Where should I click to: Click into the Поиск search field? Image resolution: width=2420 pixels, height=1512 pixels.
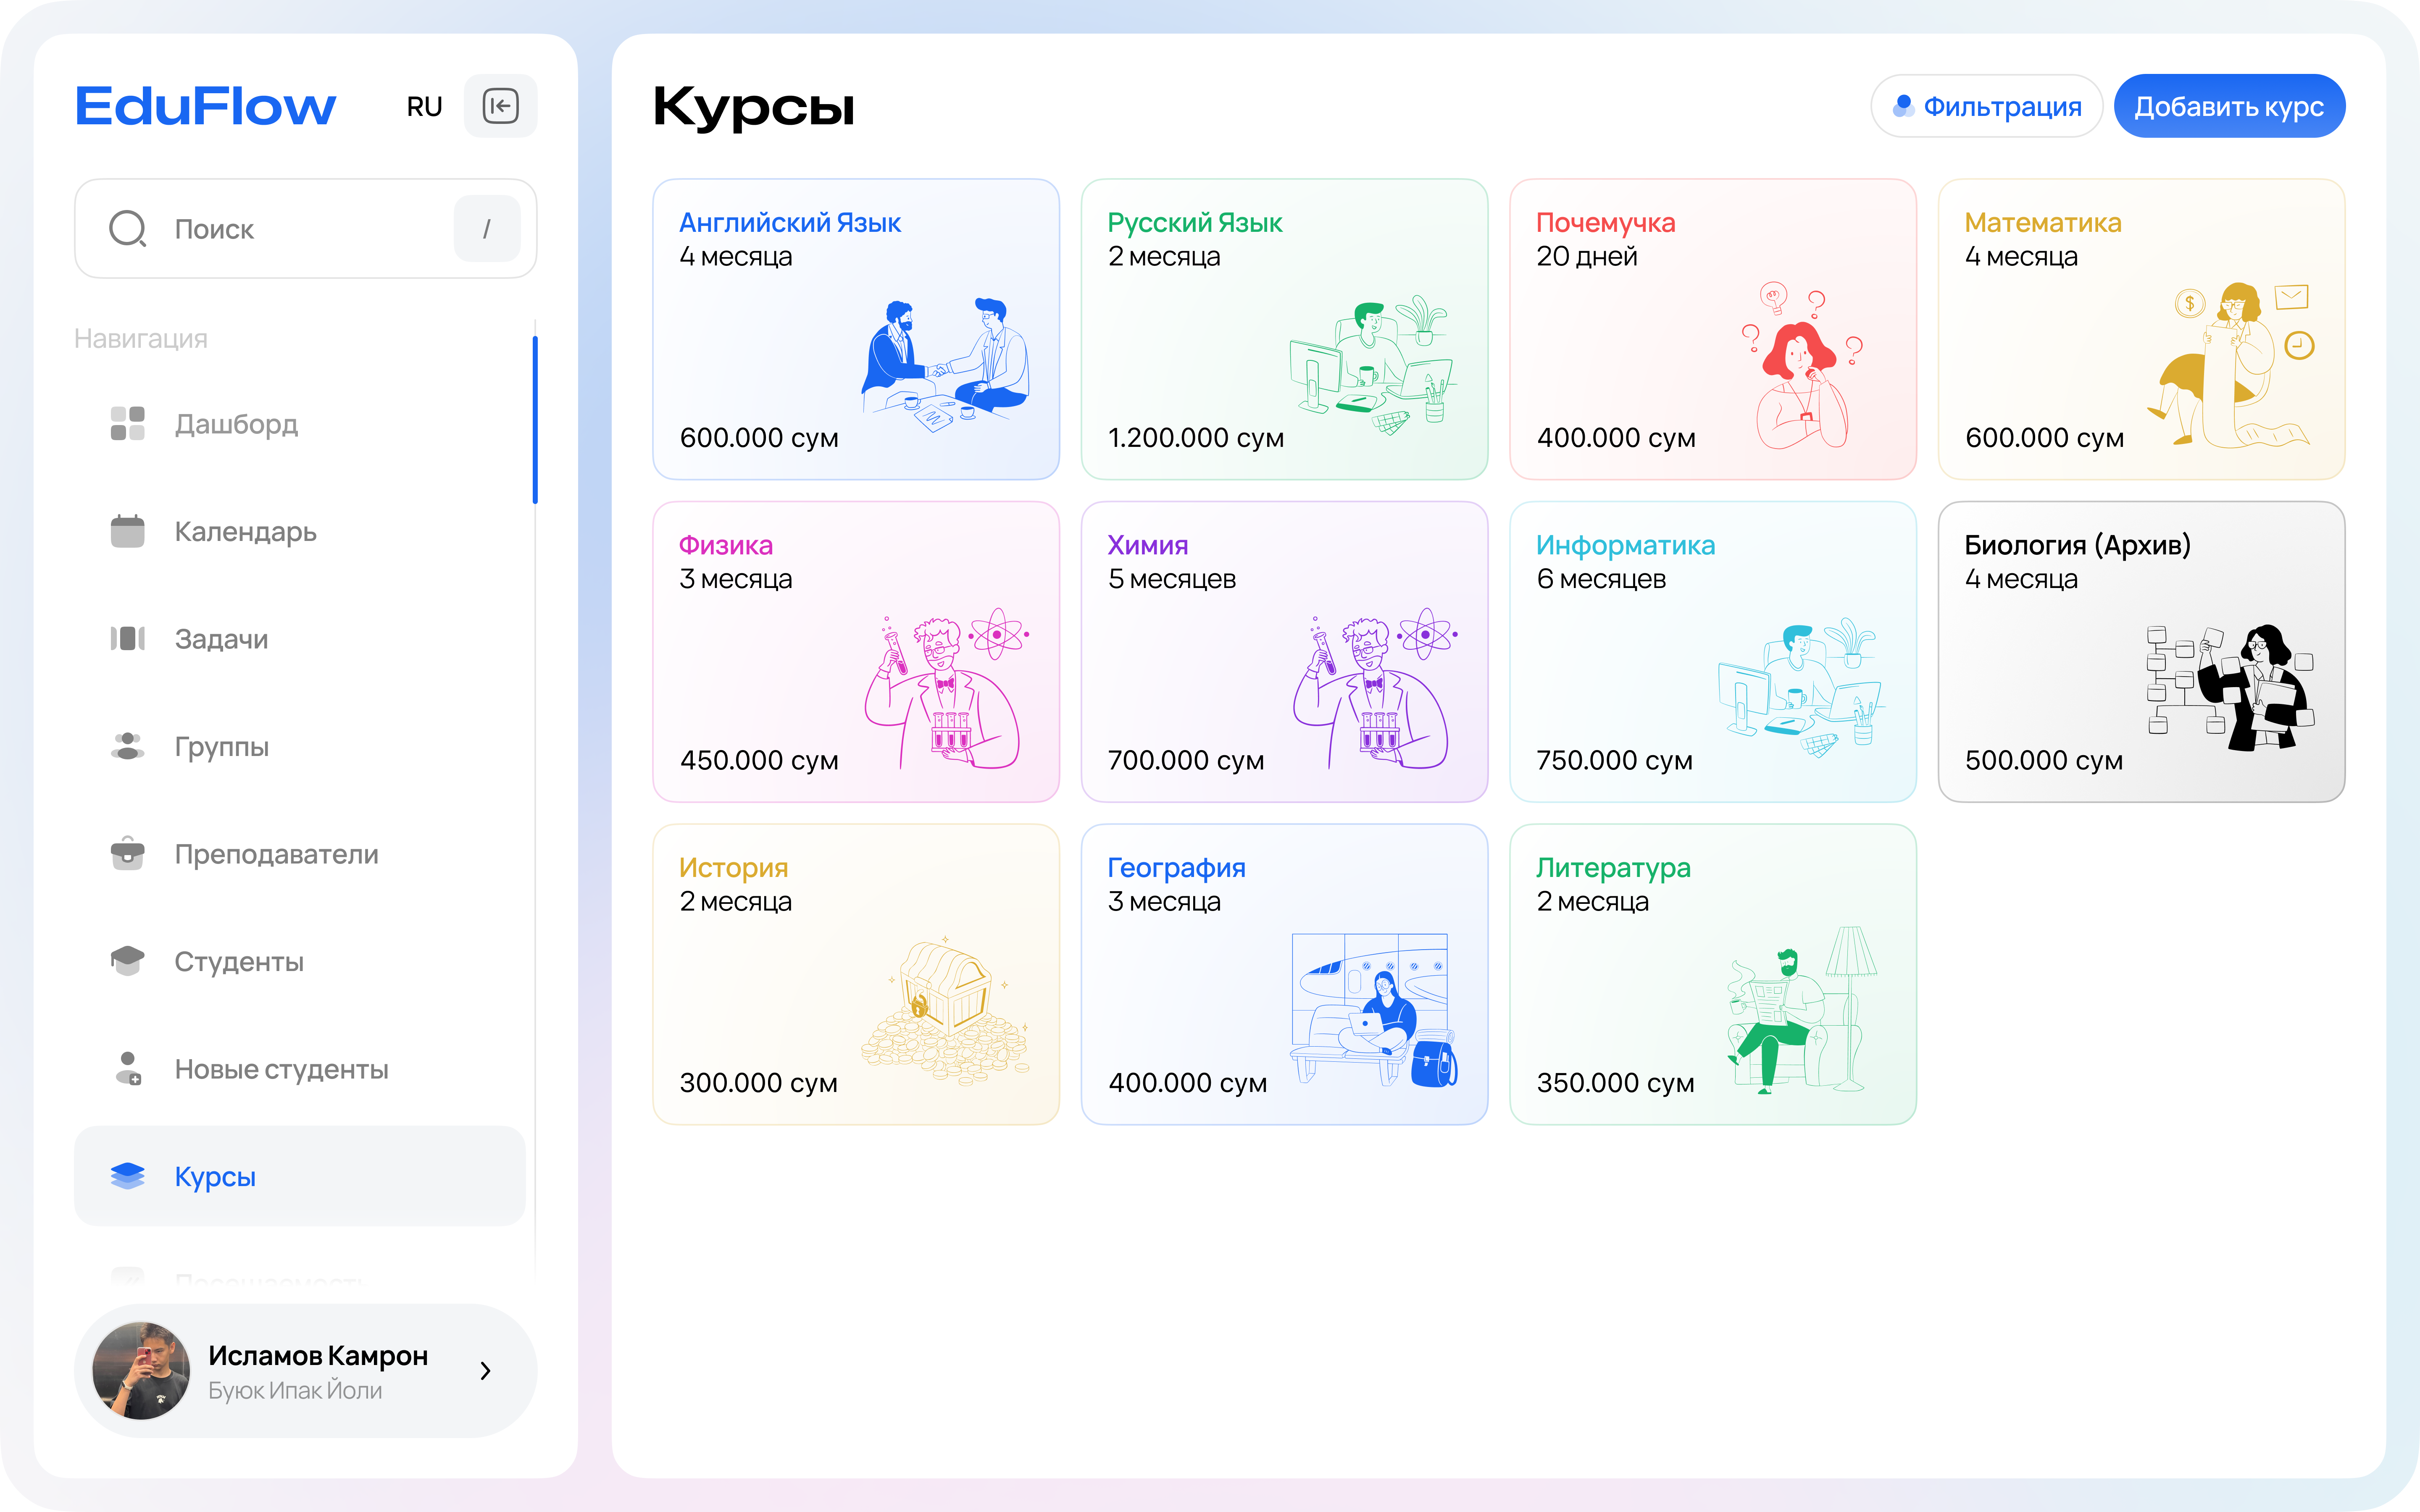[x=305, y=229]
